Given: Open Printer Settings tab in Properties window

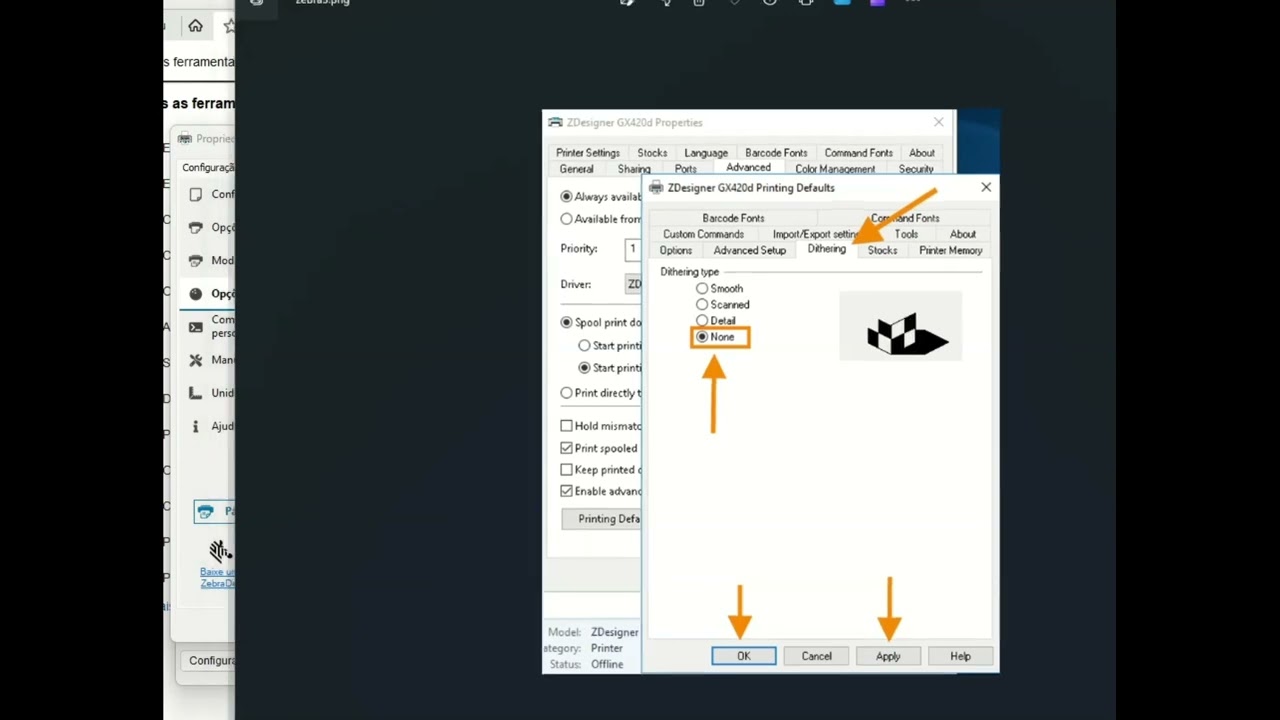Looking at the screenshot, I should 588,153.
